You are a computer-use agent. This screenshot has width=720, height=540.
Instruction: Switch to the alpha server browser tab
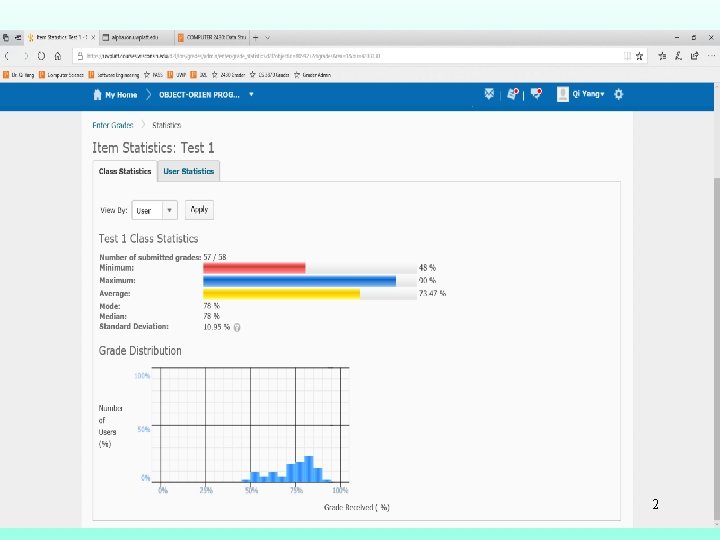[x=136, y=38]
